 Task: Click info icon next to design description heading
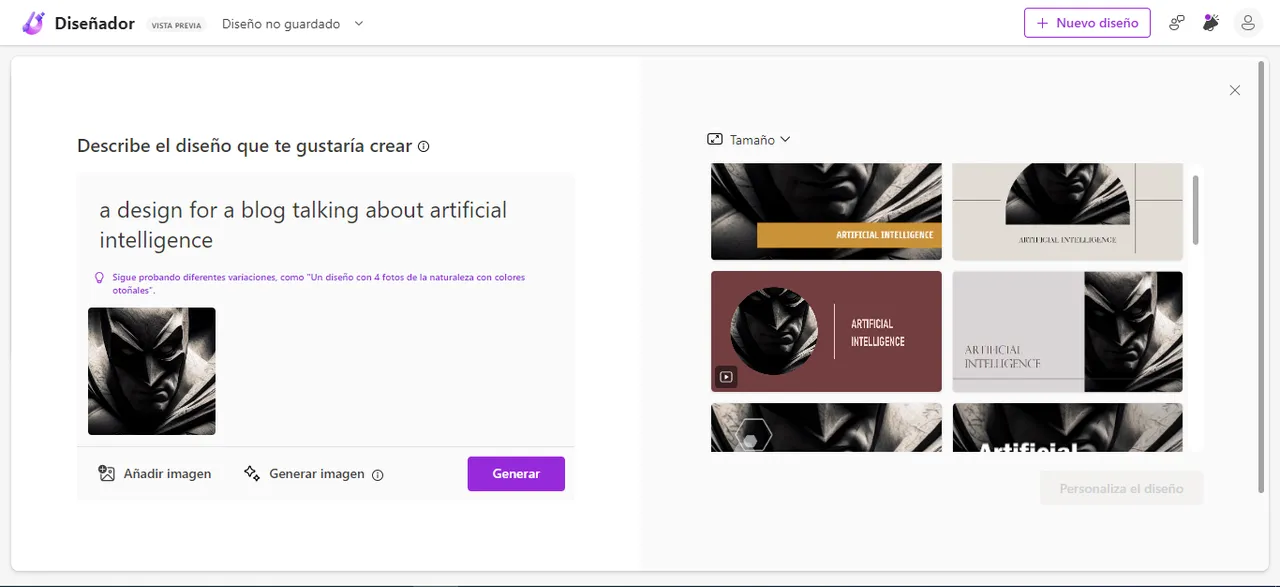coord(423,146)
